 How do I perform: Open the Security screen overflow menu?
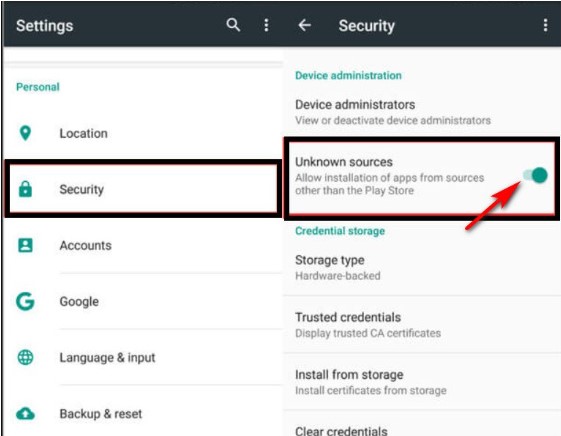tap(545, 25)
